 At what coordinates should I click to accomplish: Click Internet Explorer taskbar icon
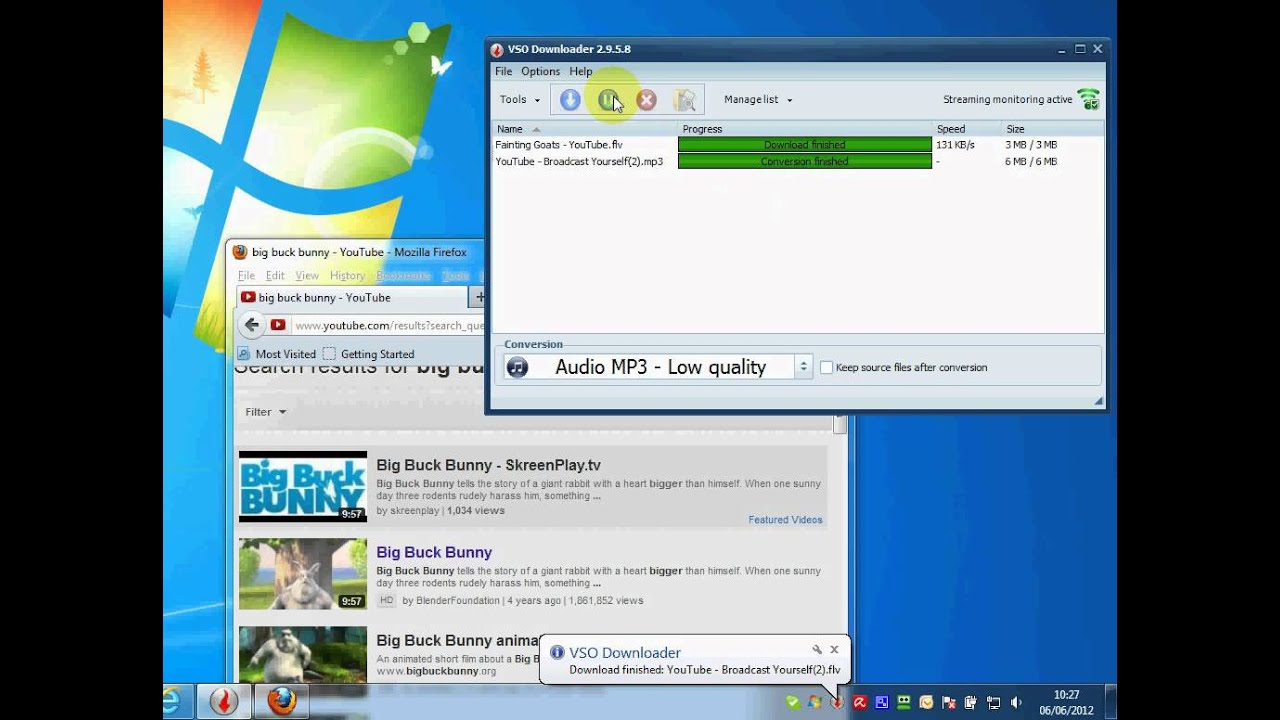[x=173, y=702]
